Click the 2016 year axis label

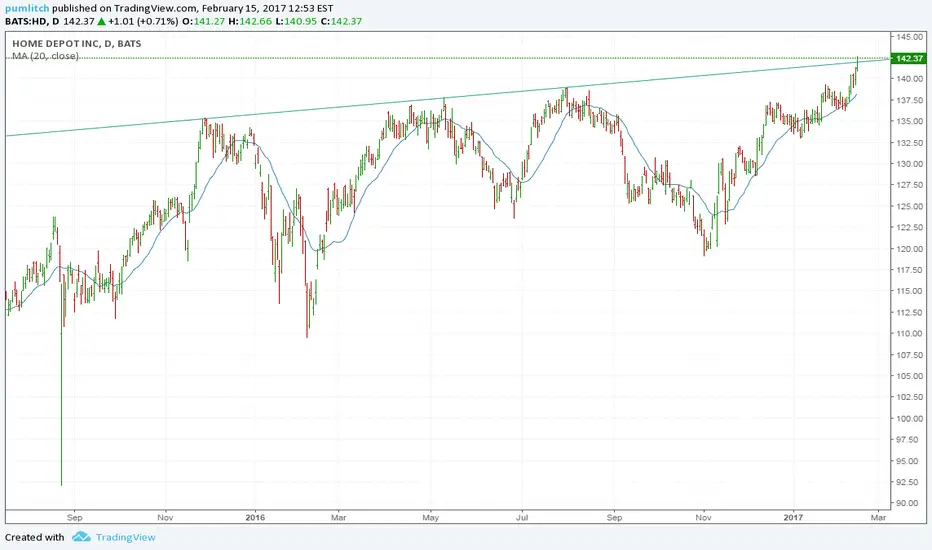coord(255,517)
